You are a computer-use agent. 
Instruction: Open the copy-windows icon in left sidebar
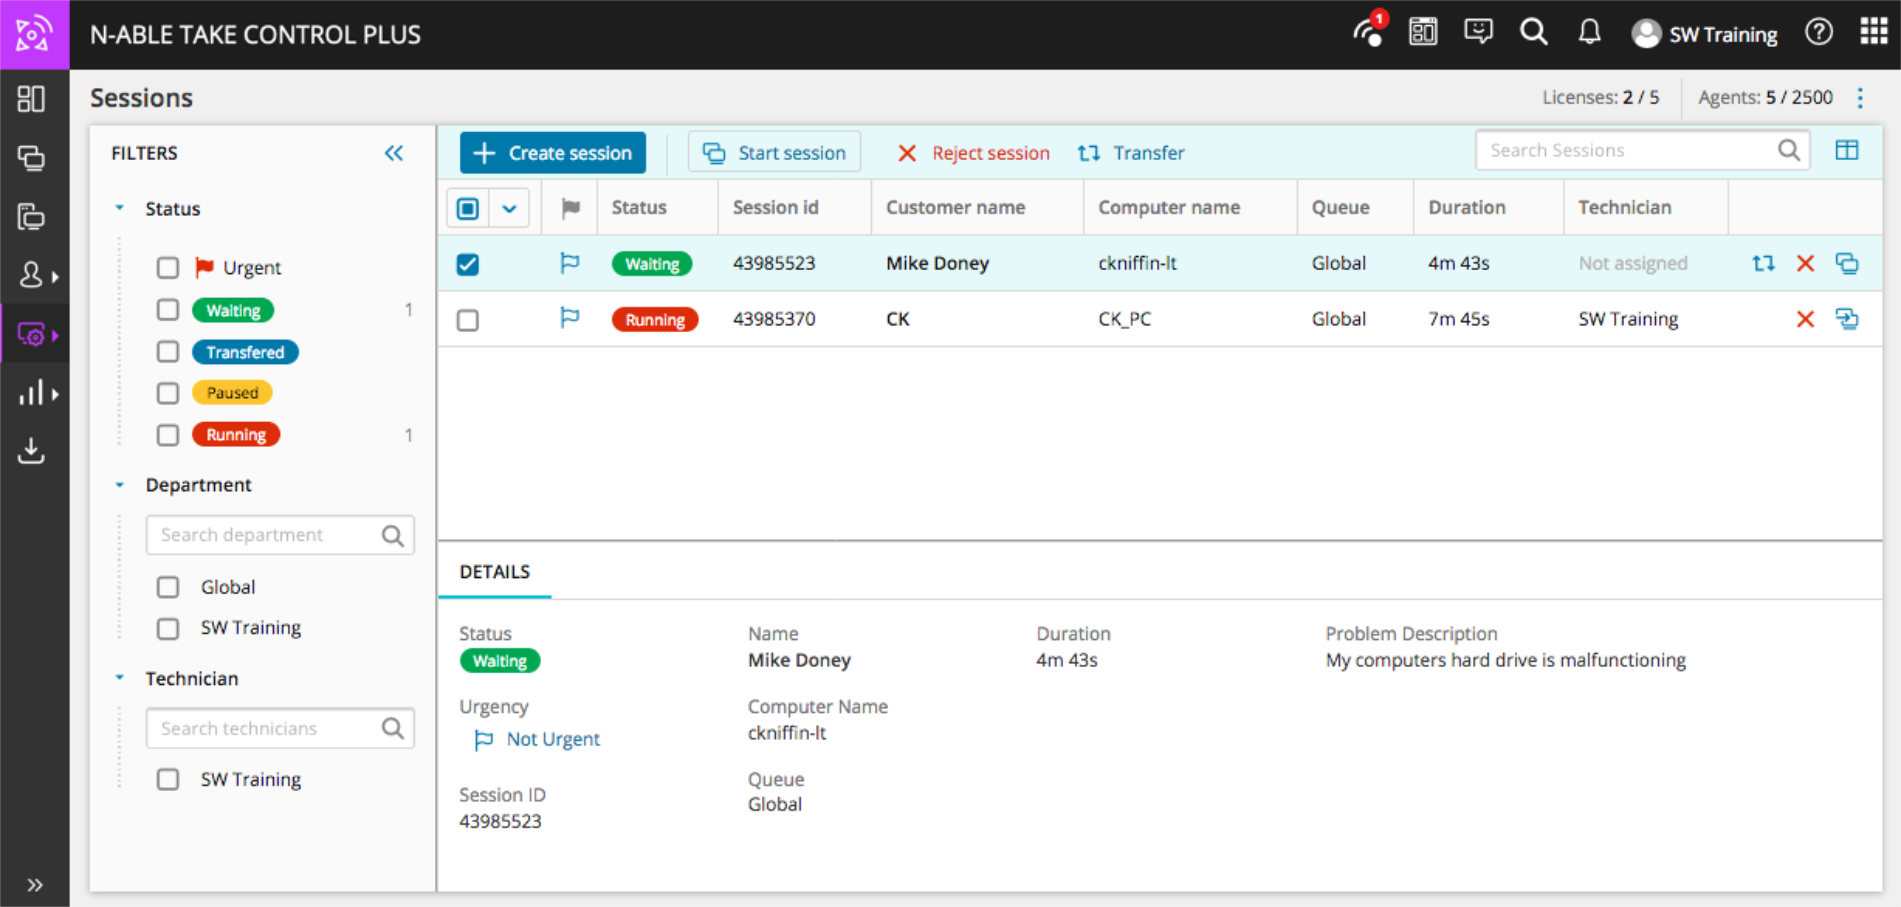31,216
